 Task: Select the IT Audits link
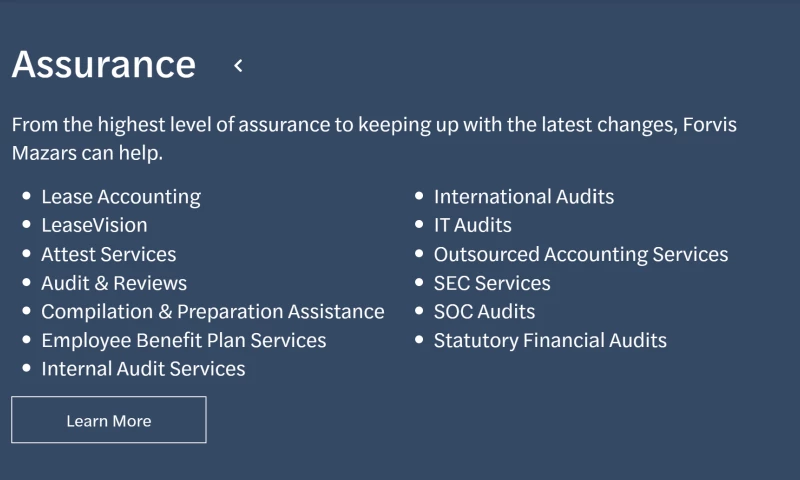pos(472,225)
